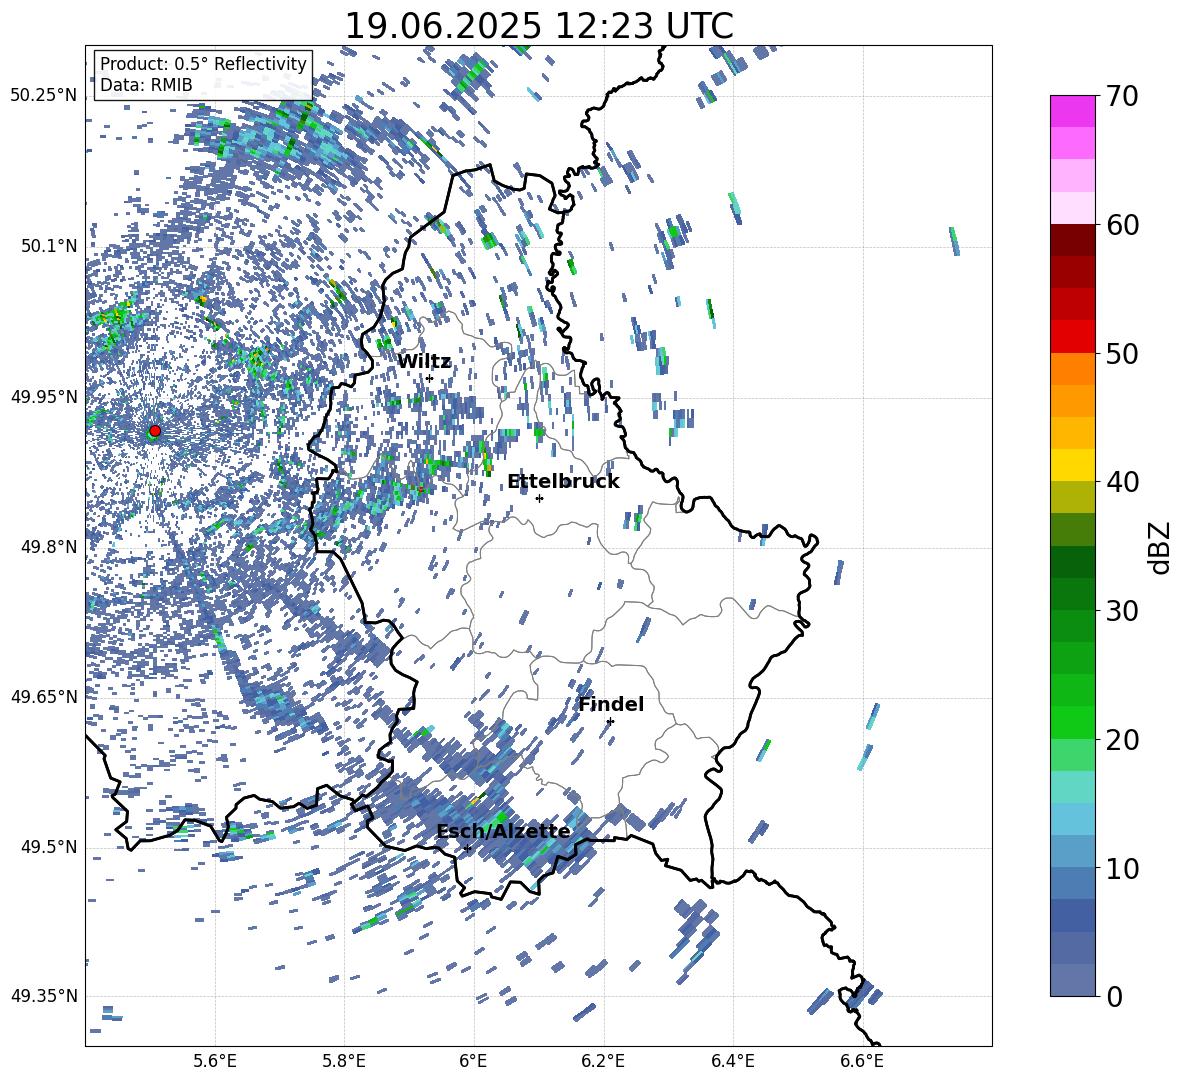Click the dBZ colorbar axis label

1158,547
